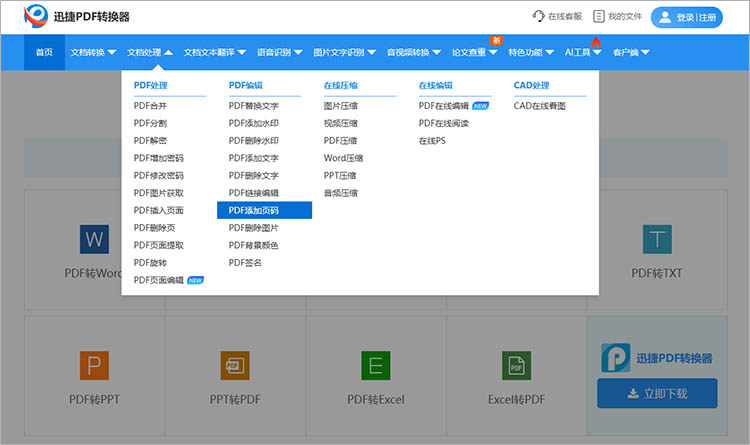Click the 在线编辑 column heading
This screenshot has width=750, height=445.
click(436, 85)
